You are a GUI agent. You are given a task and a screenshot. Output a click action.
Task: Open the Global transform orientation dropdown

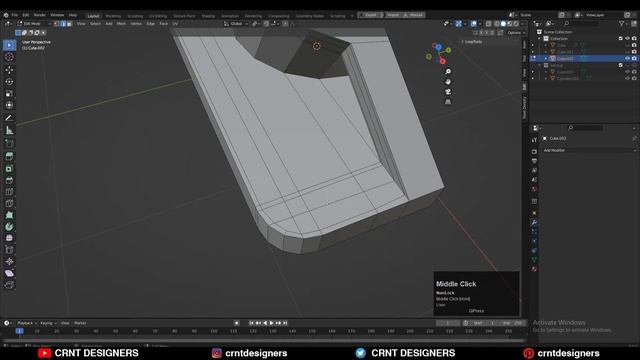(x=236, y=24)
